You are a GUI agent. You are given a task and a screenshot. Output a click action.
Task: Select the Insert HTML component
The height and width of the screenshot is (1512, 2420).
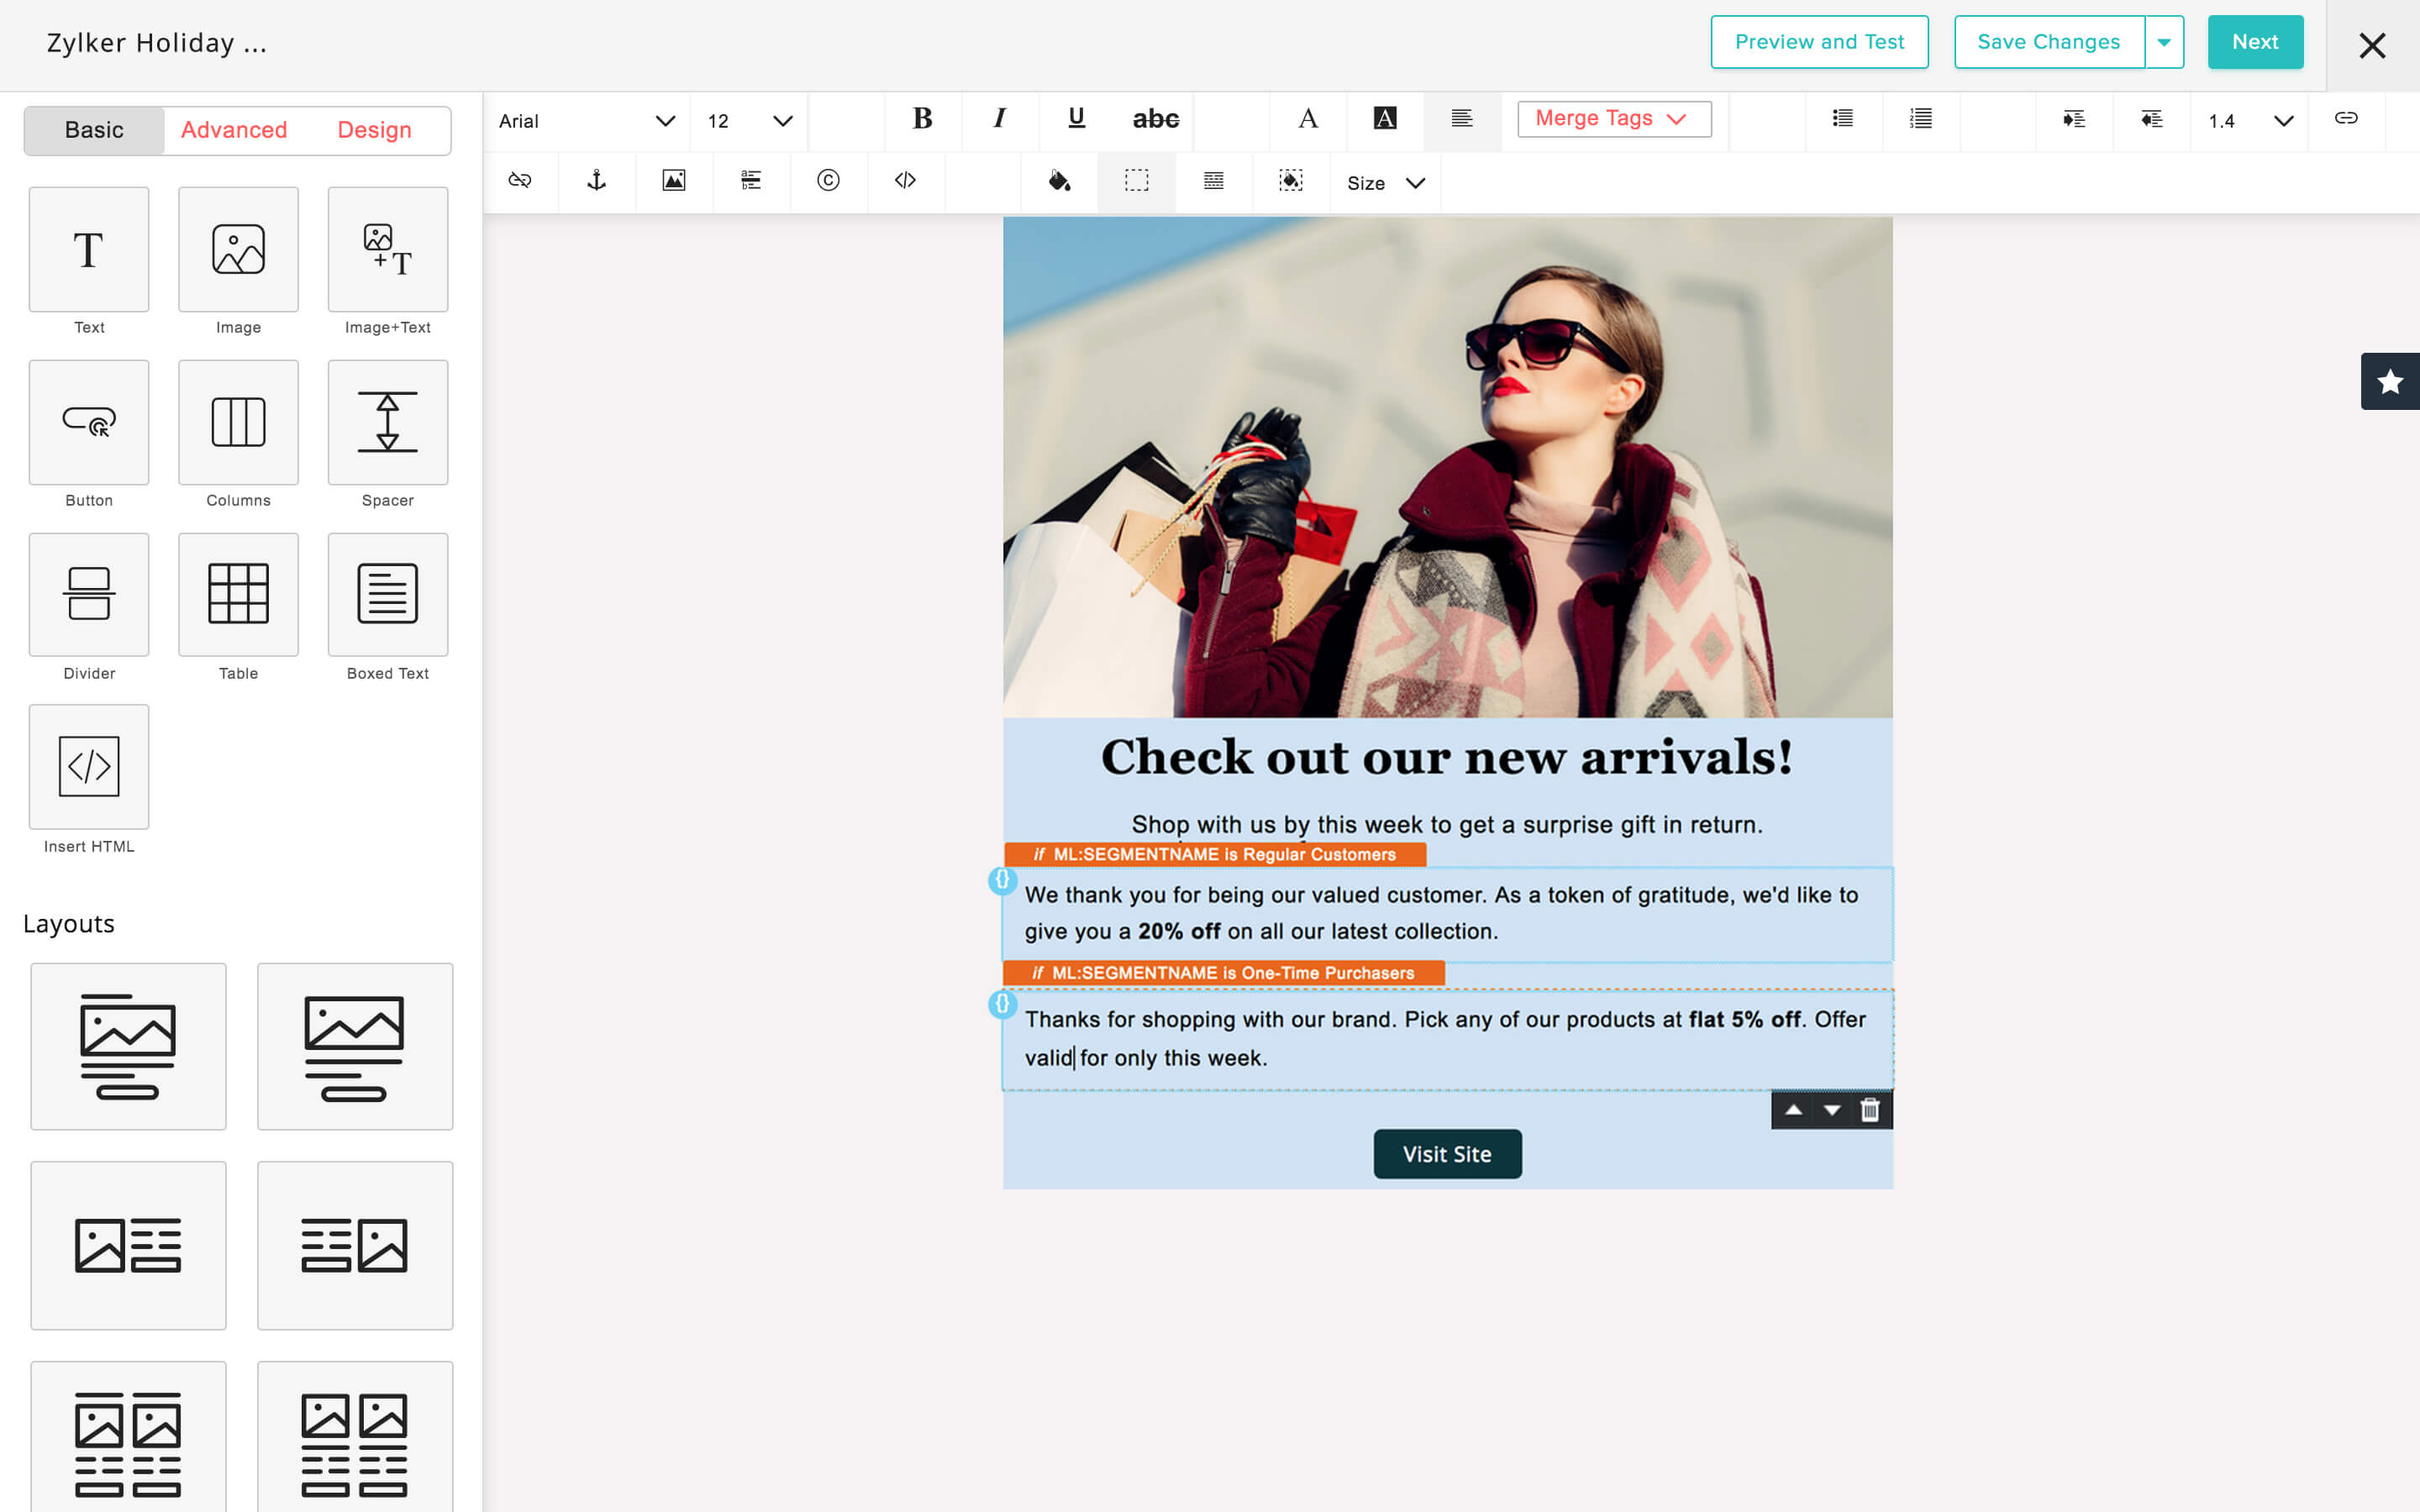click(89, 767)
